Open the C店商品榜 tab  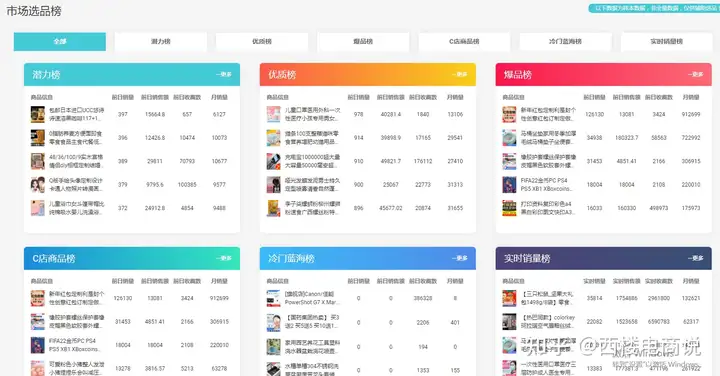[464, 41]
